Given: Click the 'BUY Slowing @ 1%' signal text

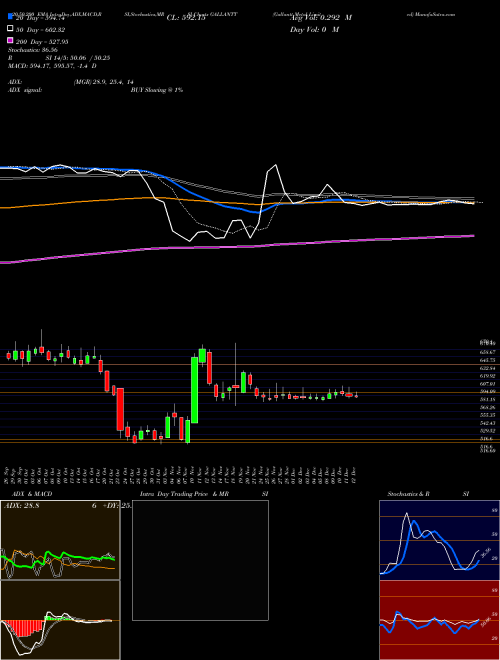Looking at the screenshot, I should point(157,90).
